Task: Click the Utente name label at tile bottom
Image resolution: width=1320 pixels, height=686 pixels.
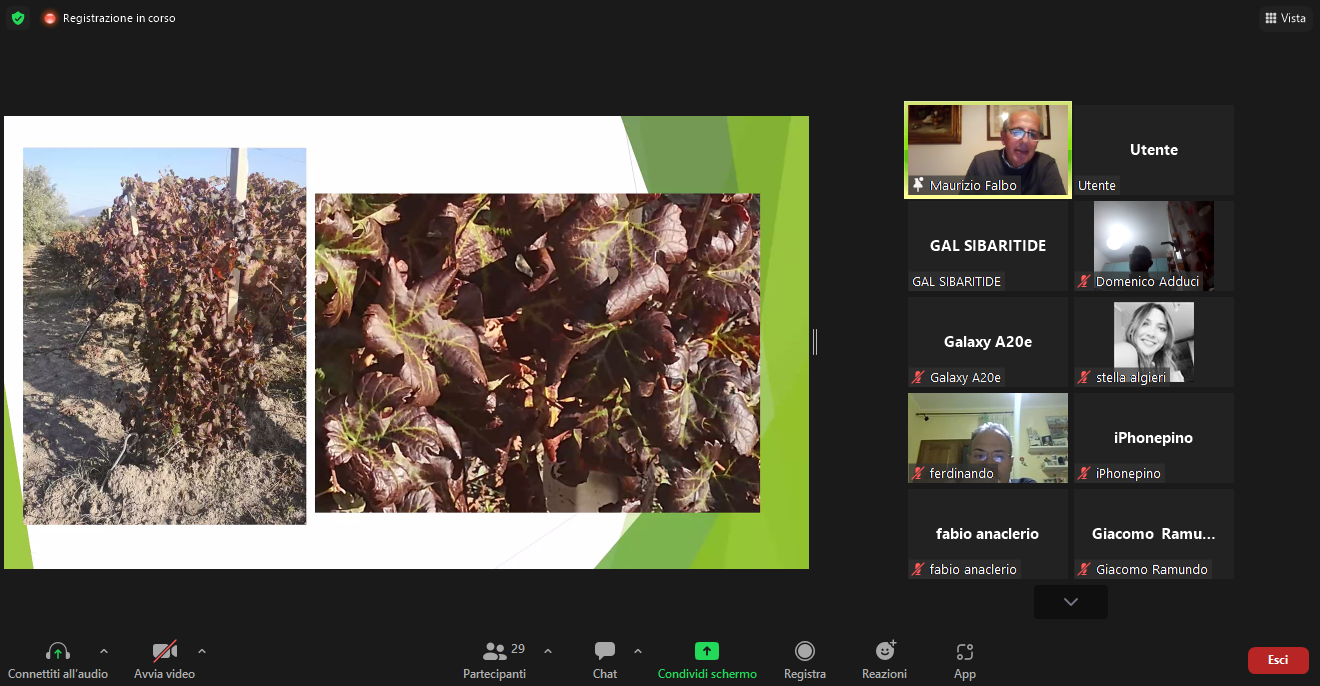Action: point(1097,185)
